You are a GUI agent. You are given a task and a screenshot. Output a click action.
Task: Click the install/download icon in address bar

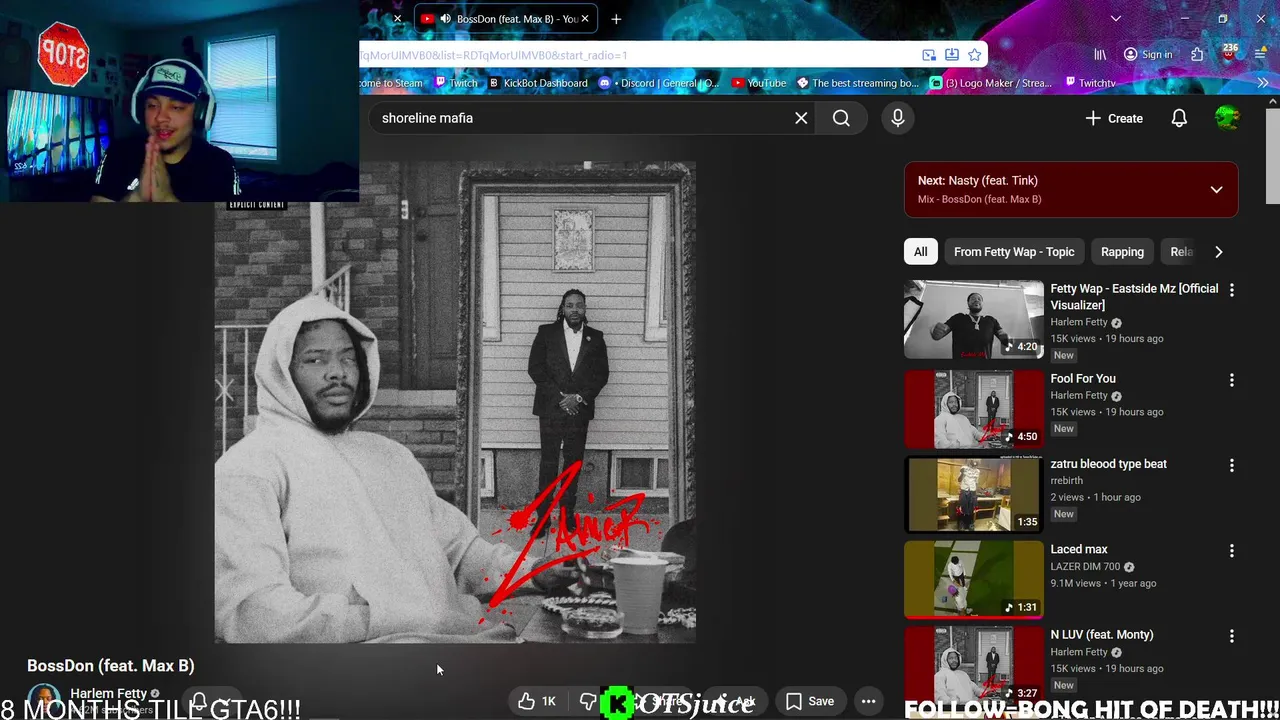click(952, 55)
